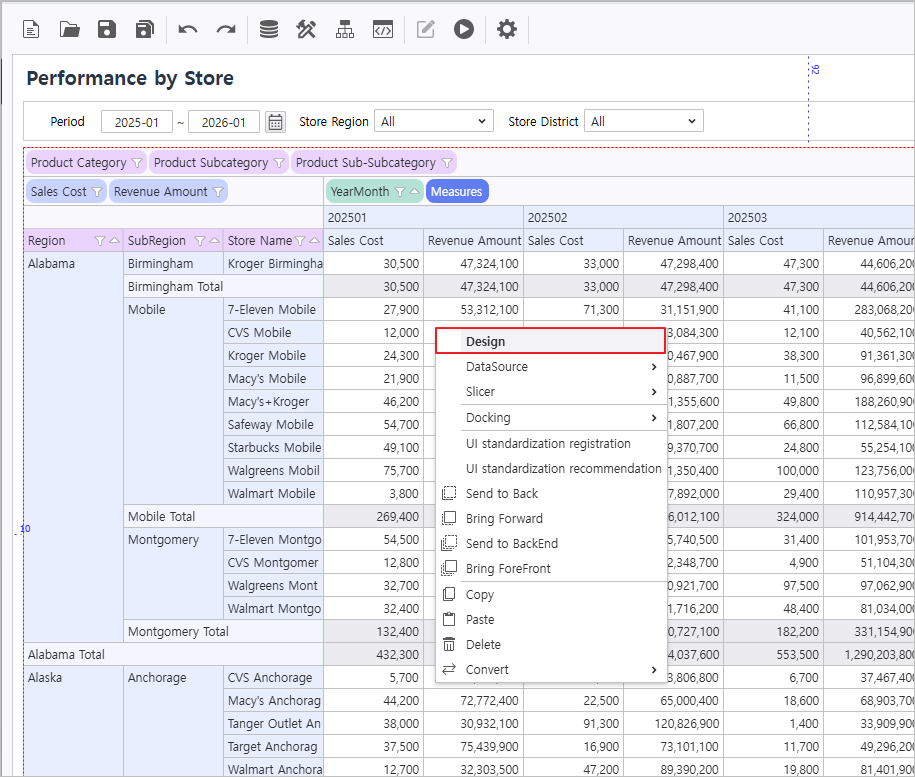Save the report with the floppy disk icon
This screenshot has height=777, width=915.
point(107,29)
